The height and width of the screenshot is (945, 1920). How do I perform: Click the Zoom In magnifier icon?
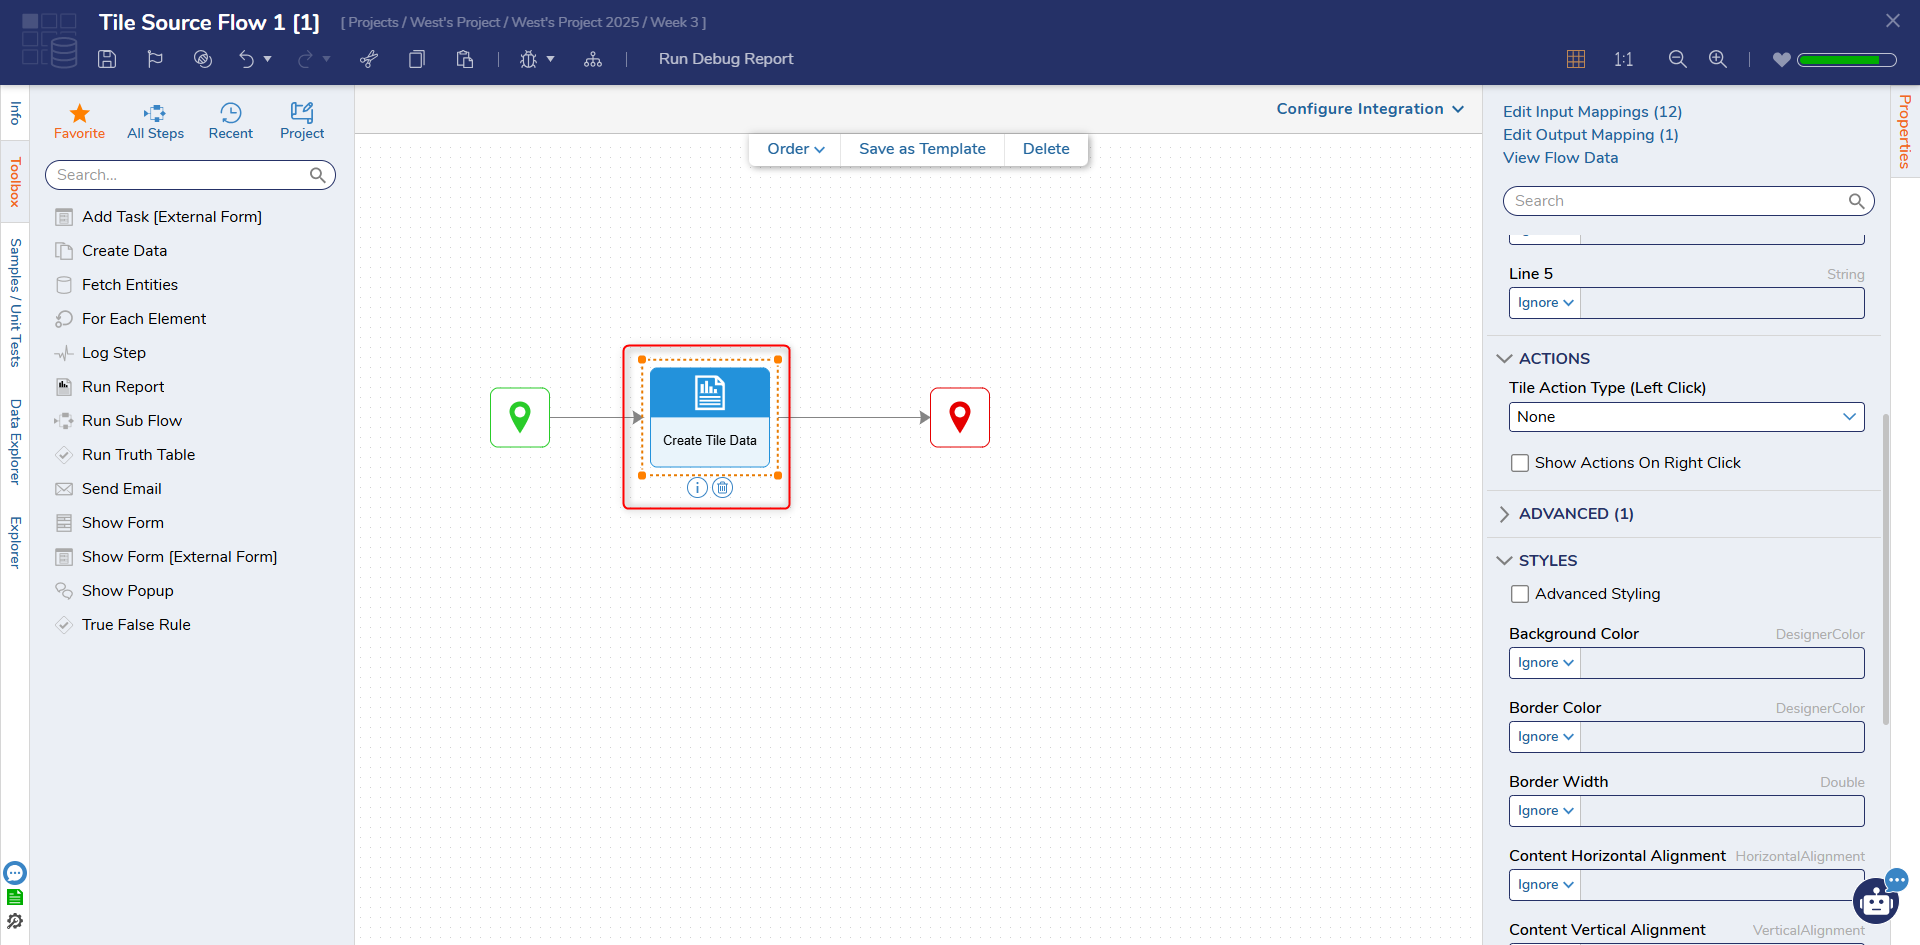(x=1718, y=59)
